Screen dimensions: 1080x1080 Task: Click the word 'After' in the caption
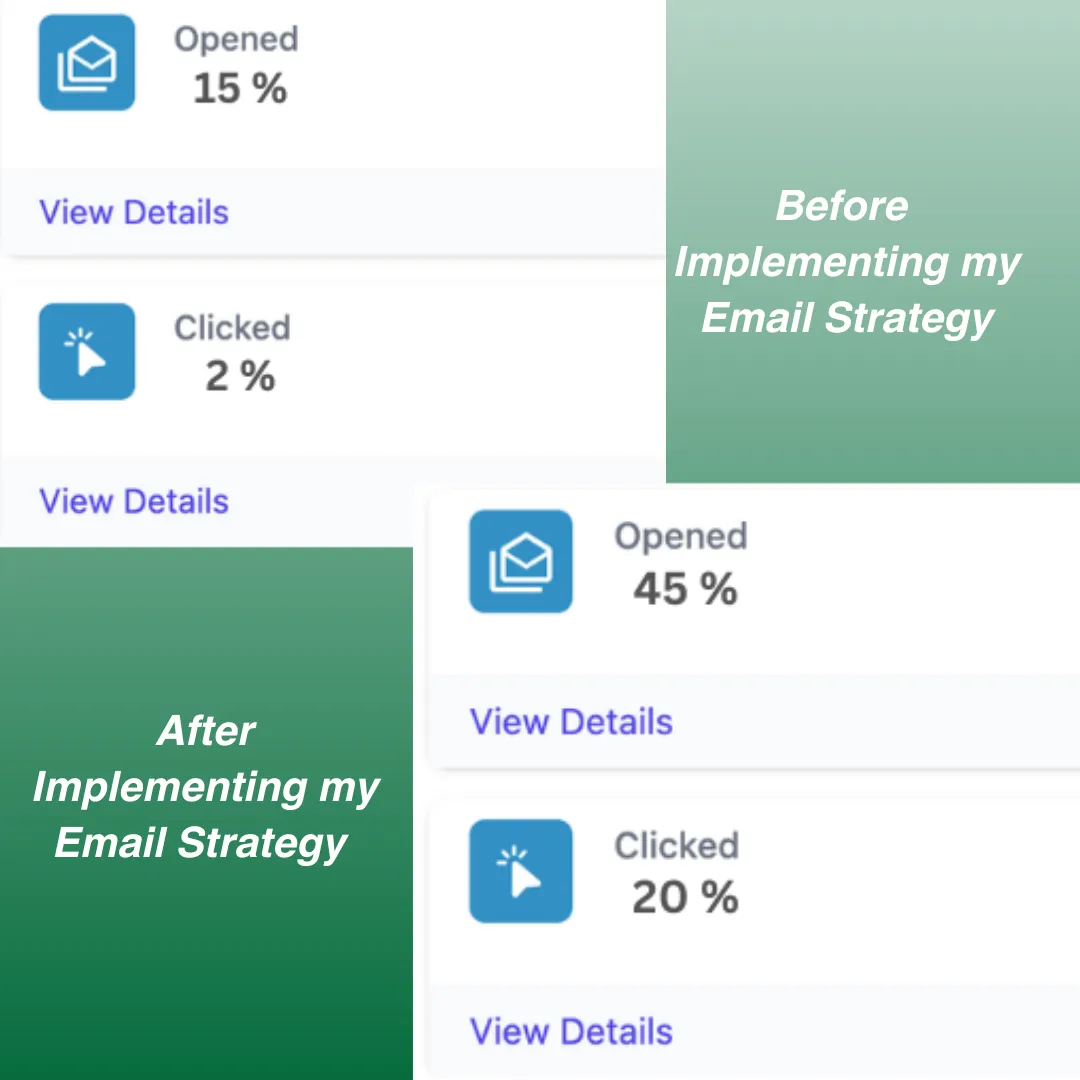point(206,731)
